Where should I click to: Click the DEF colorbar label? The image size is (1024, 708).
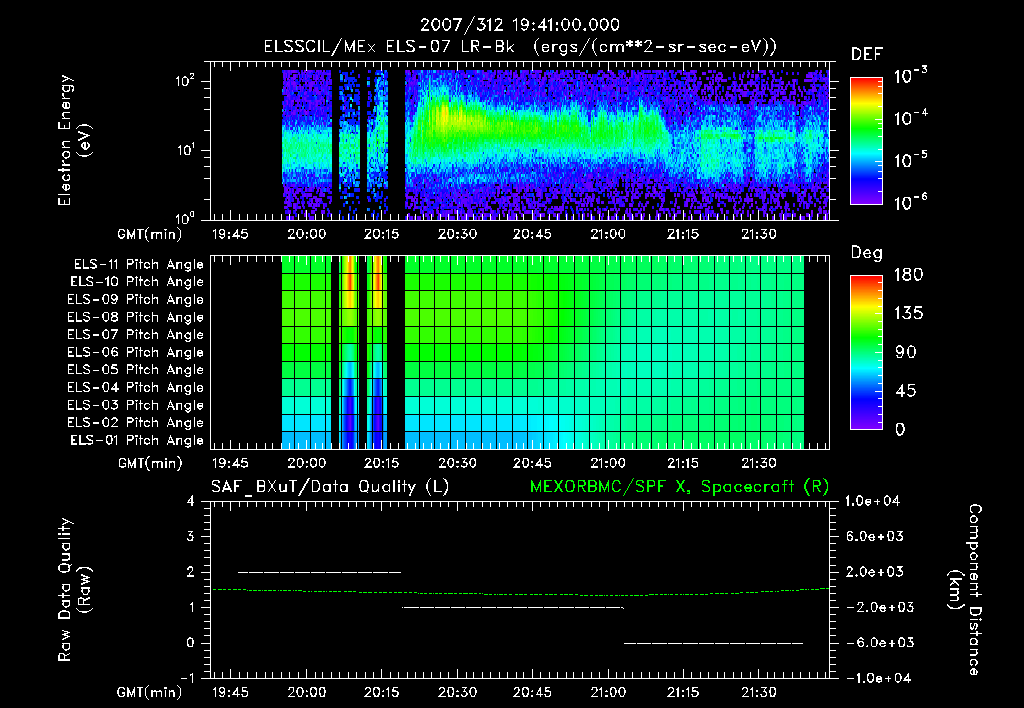[867, 54]
